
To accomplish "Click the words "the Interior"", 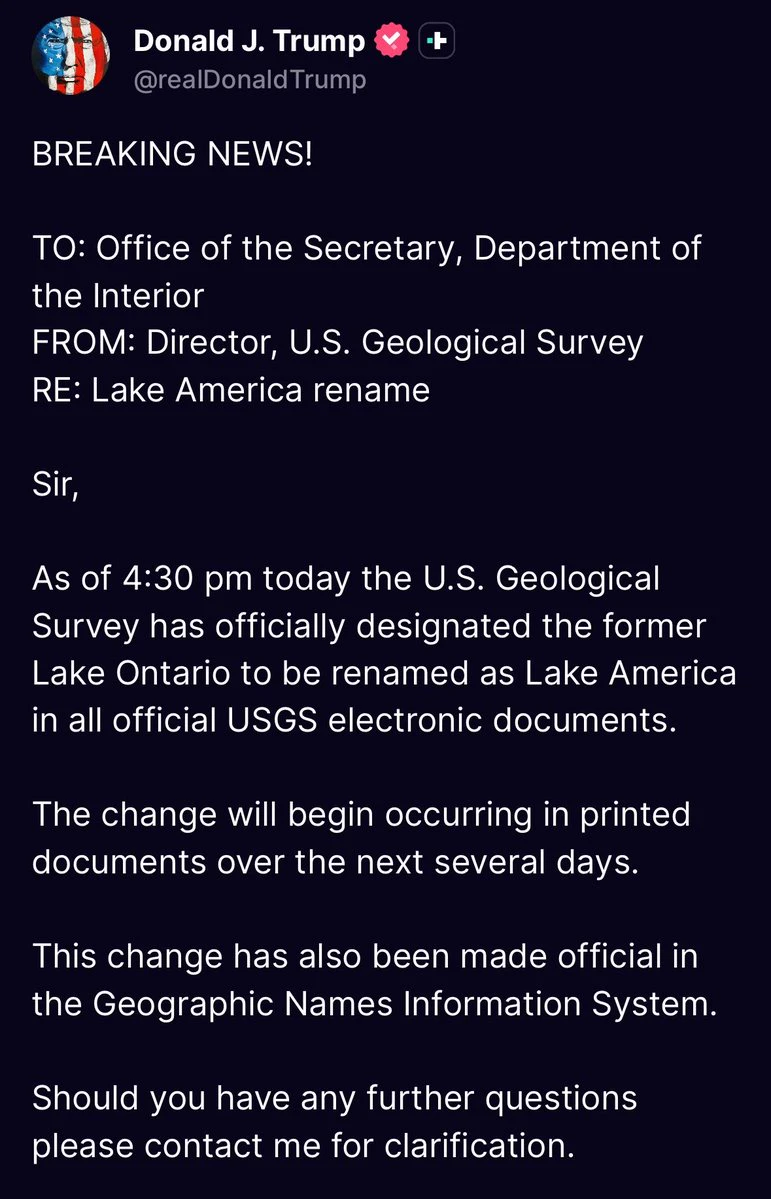I will (x=119, y=296).
